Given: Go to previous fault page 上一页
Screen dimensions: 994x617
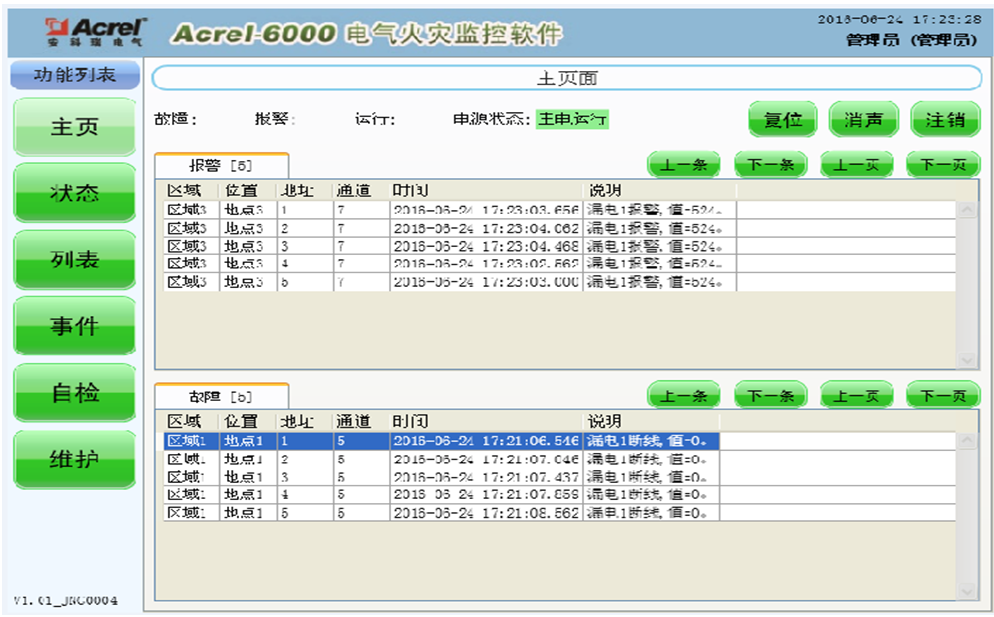Looking at the screenshot, I should coord(856,396).
